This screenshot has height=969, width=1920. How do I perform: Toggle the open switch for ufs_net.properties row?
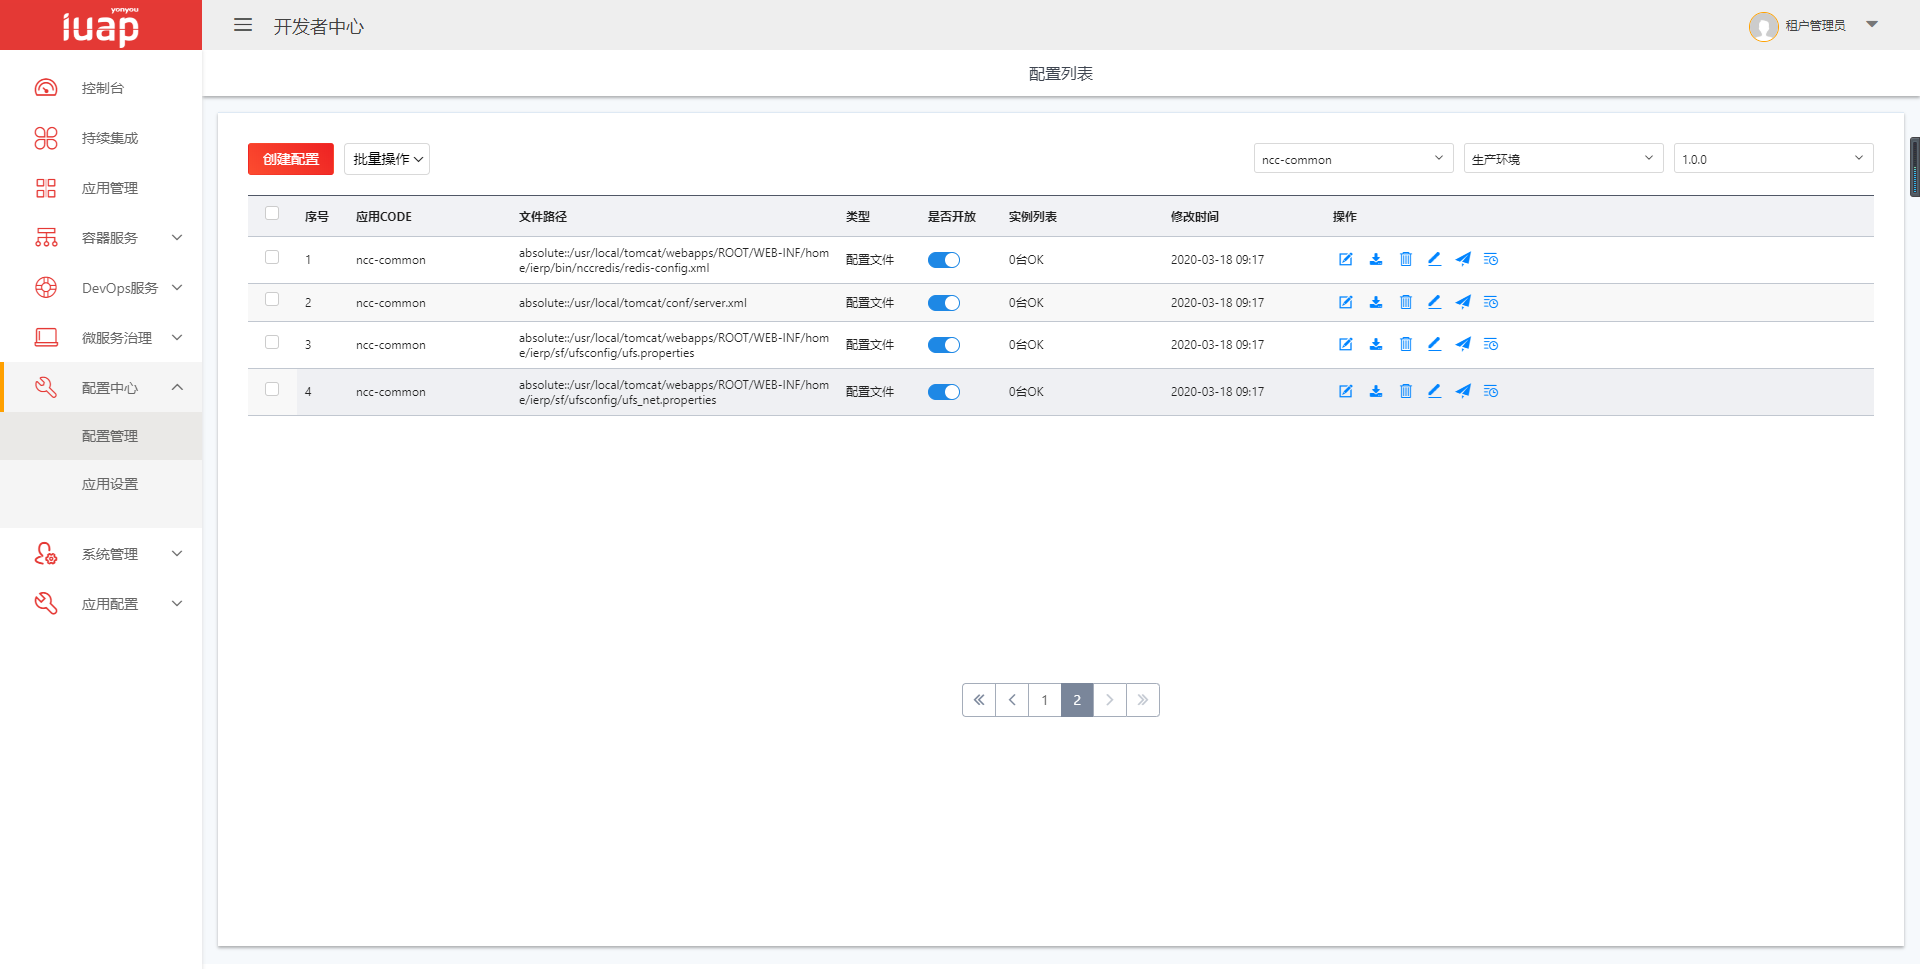(944, 392)
